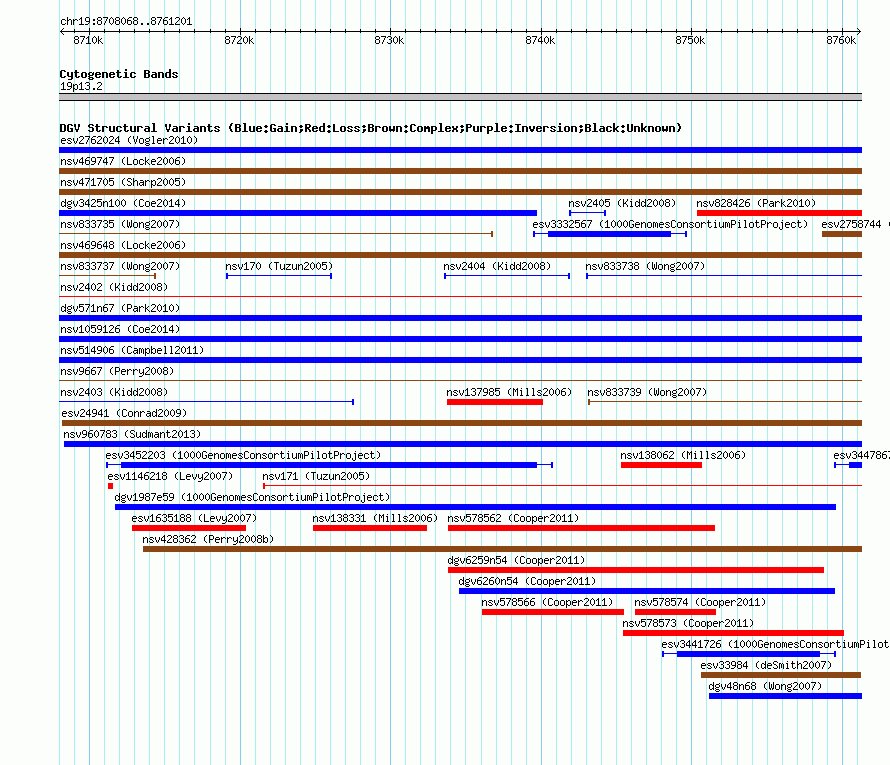Image resolution: width=890 pixels, height=765 pixels.
Task: Click the Cytogenetic Bands track title
Action: pos(119,74)
